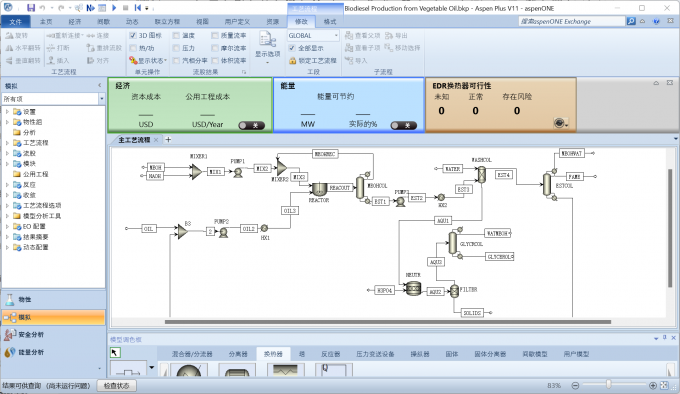Open the control panel icon in quick access toolbar
The height and width of the screenshot is (394, 680).
102,8
